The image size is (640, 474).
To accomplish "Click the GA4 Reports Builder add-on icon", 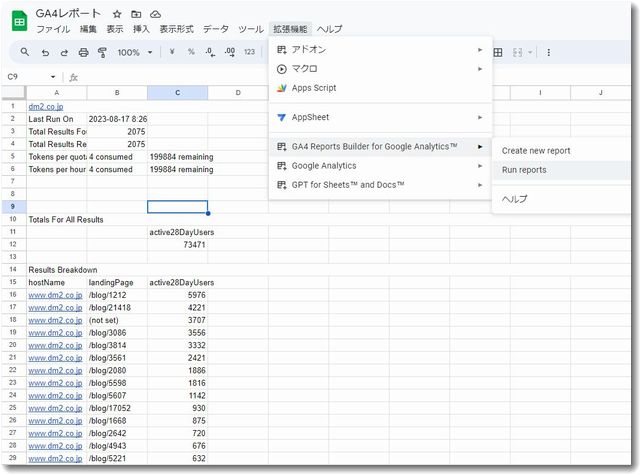I will tap(281, 147).
